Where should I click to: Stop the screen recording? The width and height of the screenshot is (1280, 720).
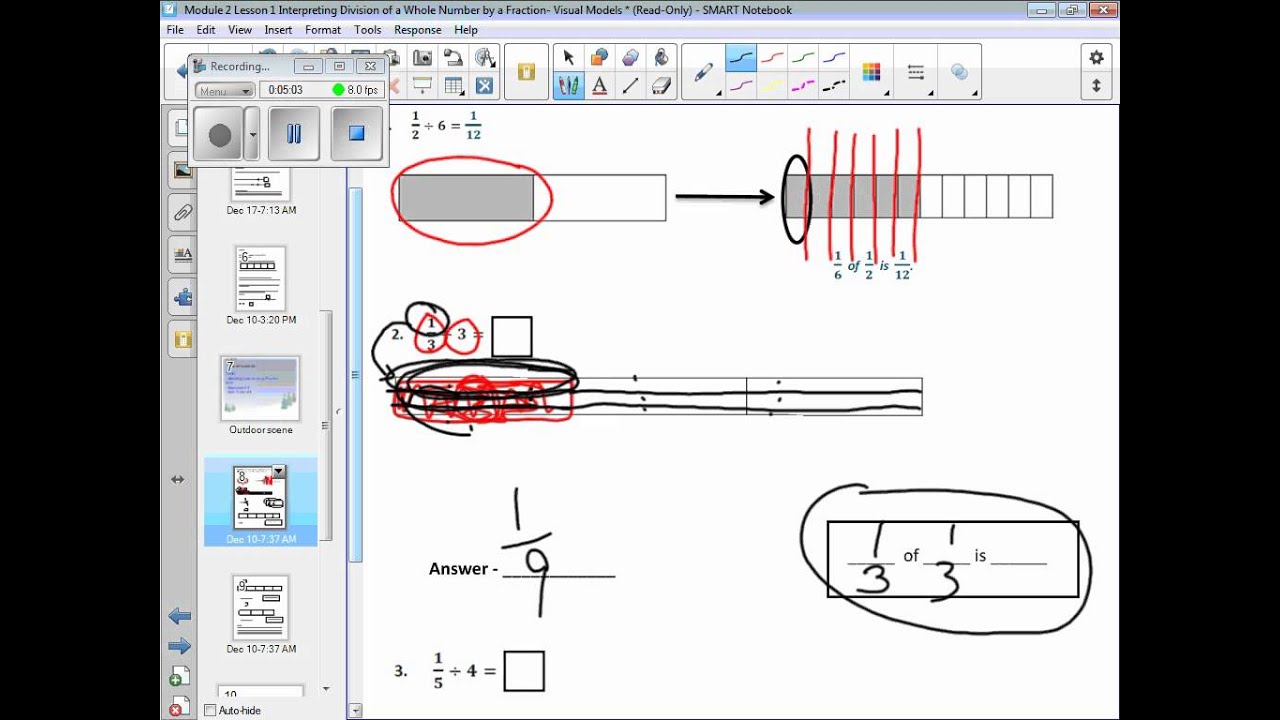356,134
